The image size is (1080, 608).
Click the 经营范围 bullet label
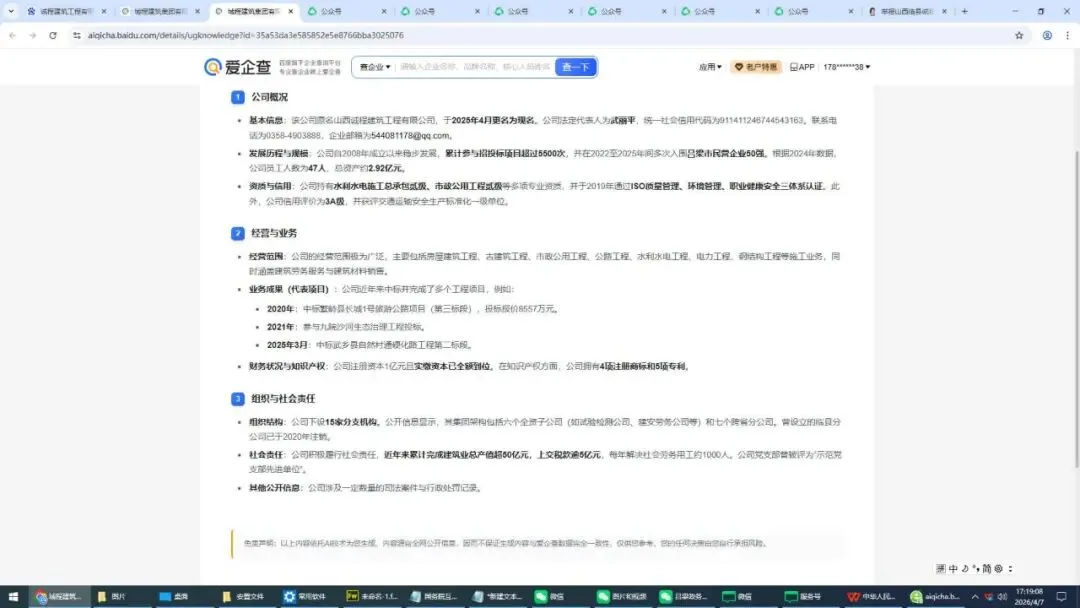pyautogui.click(x=266, y=256)
